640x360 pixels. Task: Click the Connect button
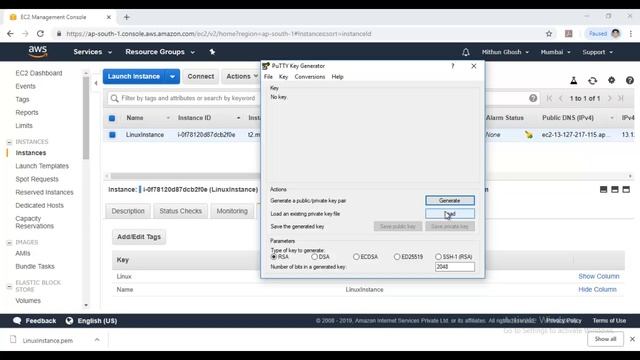point(200,76)
